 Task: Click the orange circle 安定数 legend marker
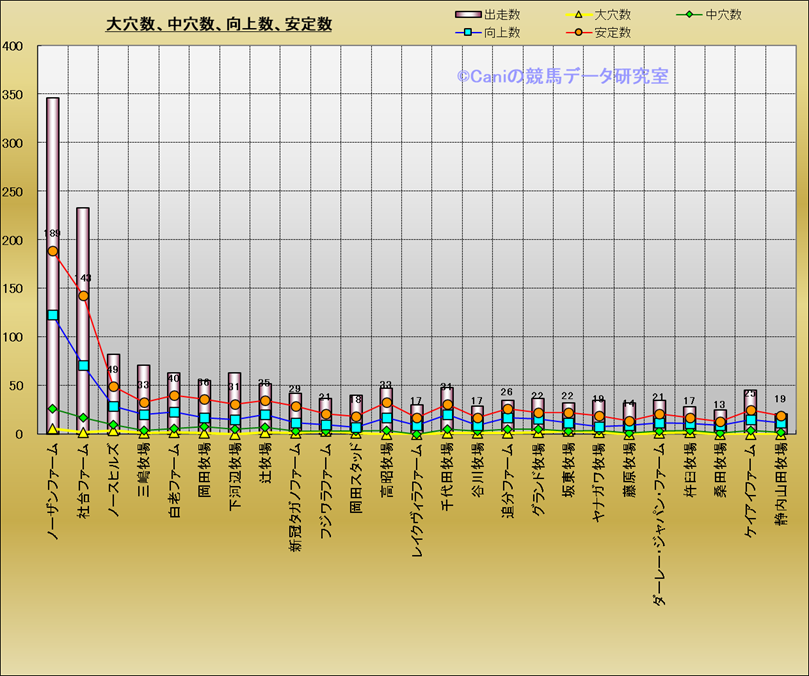pos(577,32)
